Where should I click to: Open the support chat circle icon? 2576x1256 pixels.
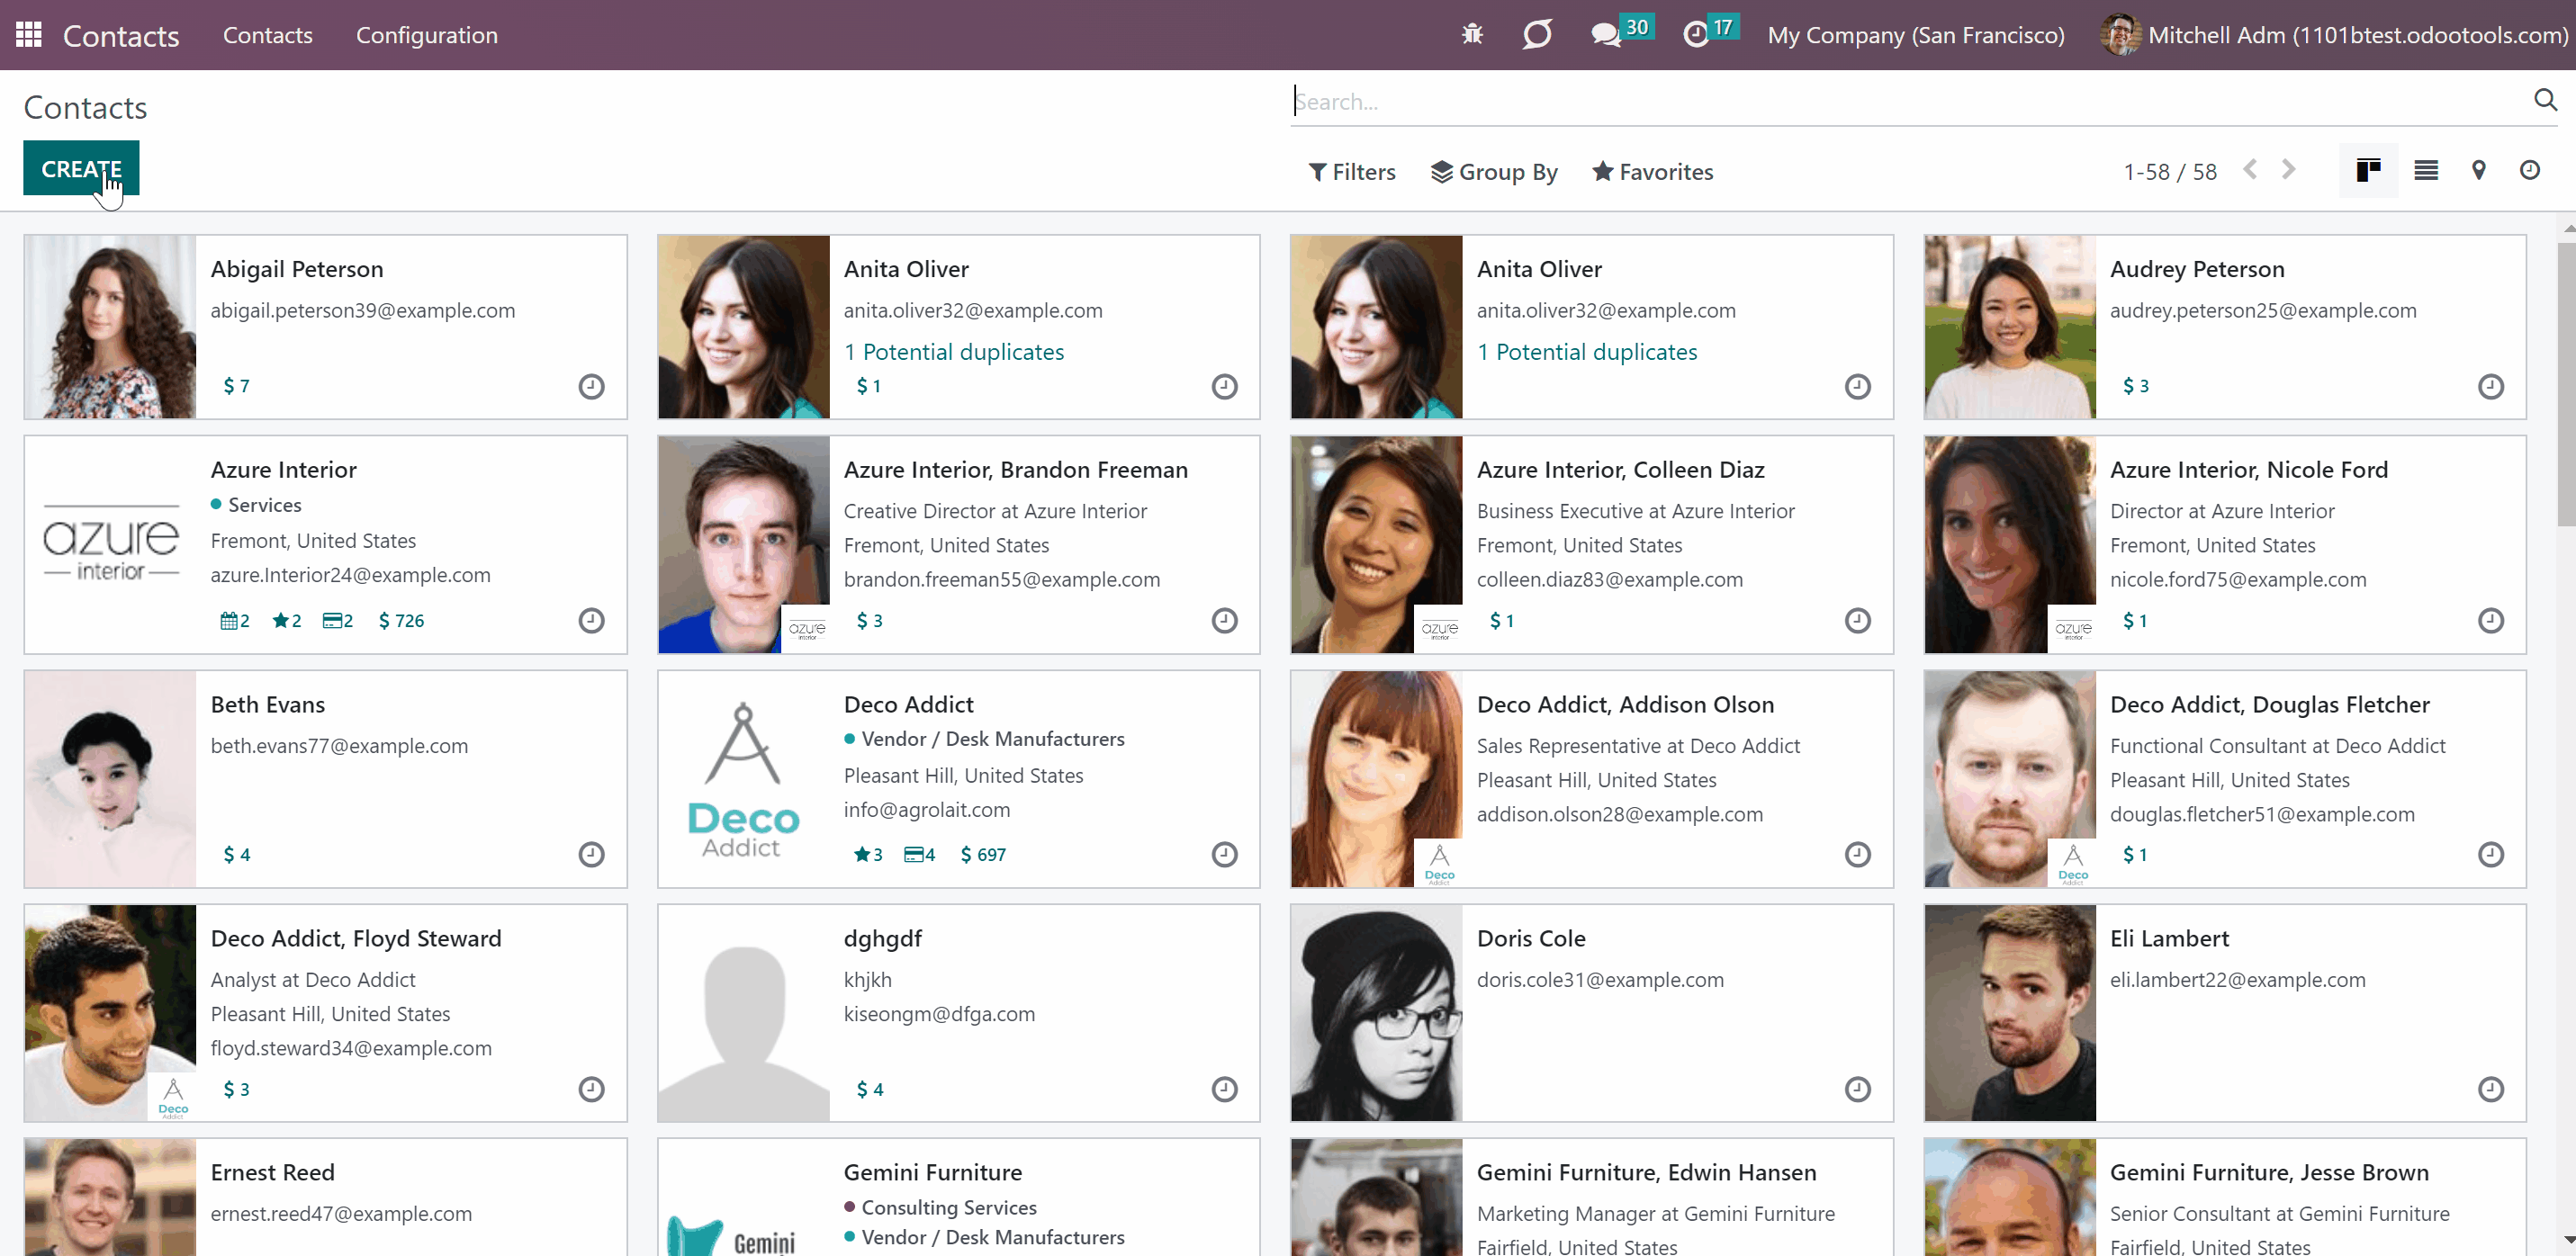pos(1537,35)
